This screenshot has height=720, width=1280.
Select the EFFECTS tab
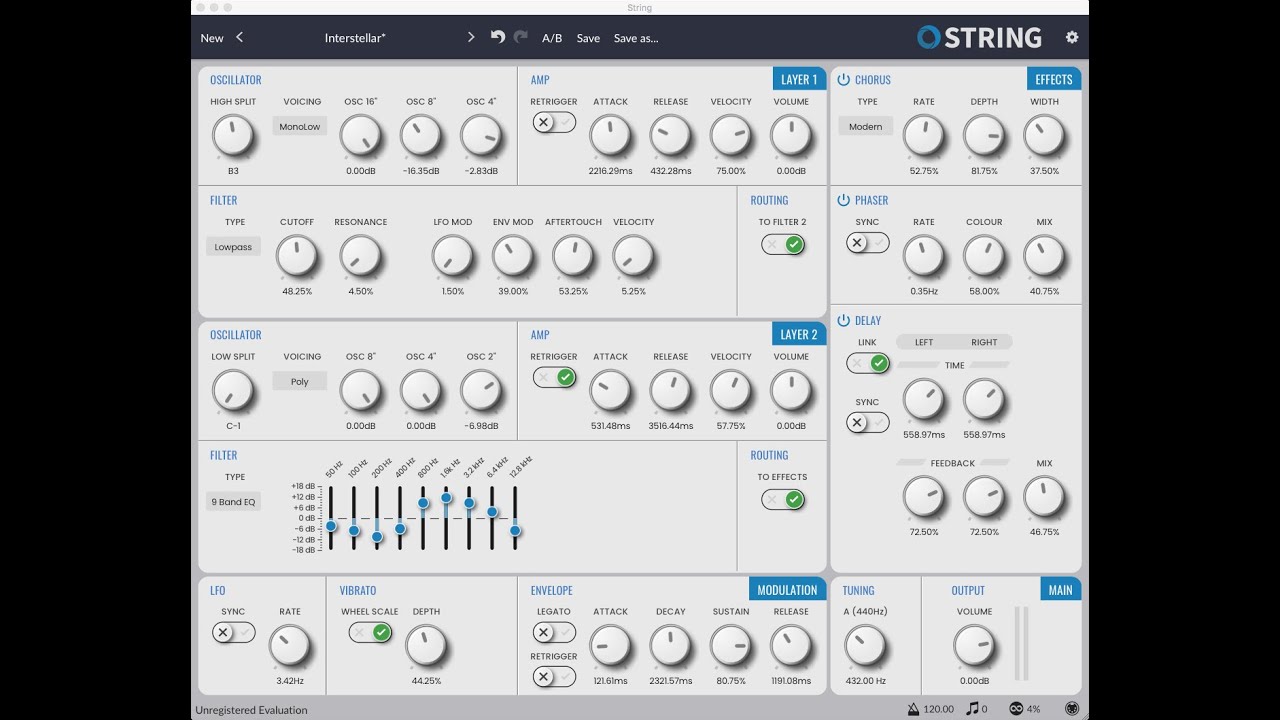coord(1054,79)
